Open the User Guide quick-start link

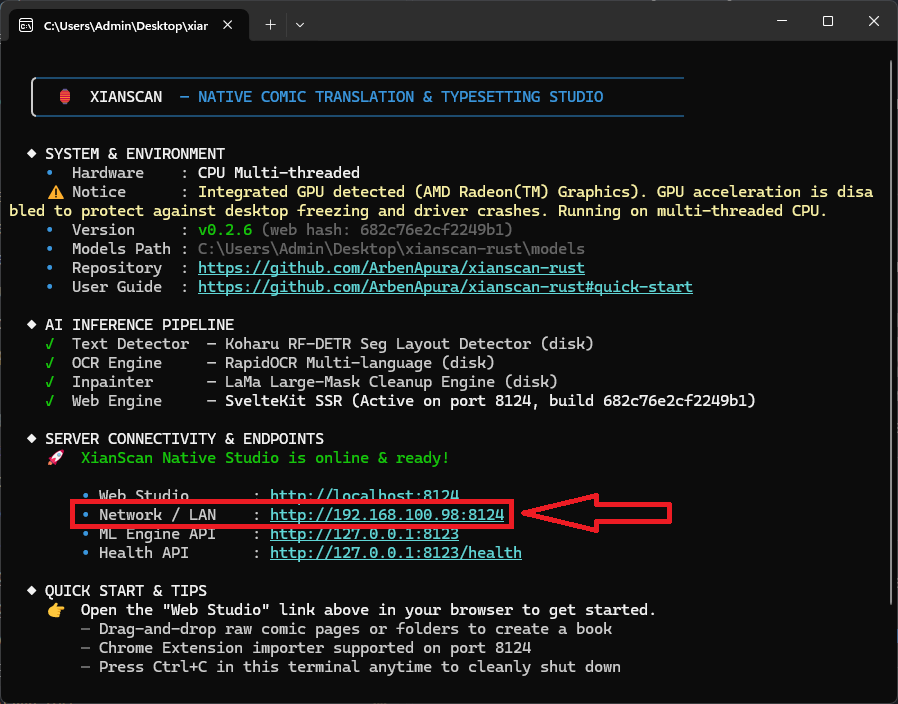pos(445,287)
